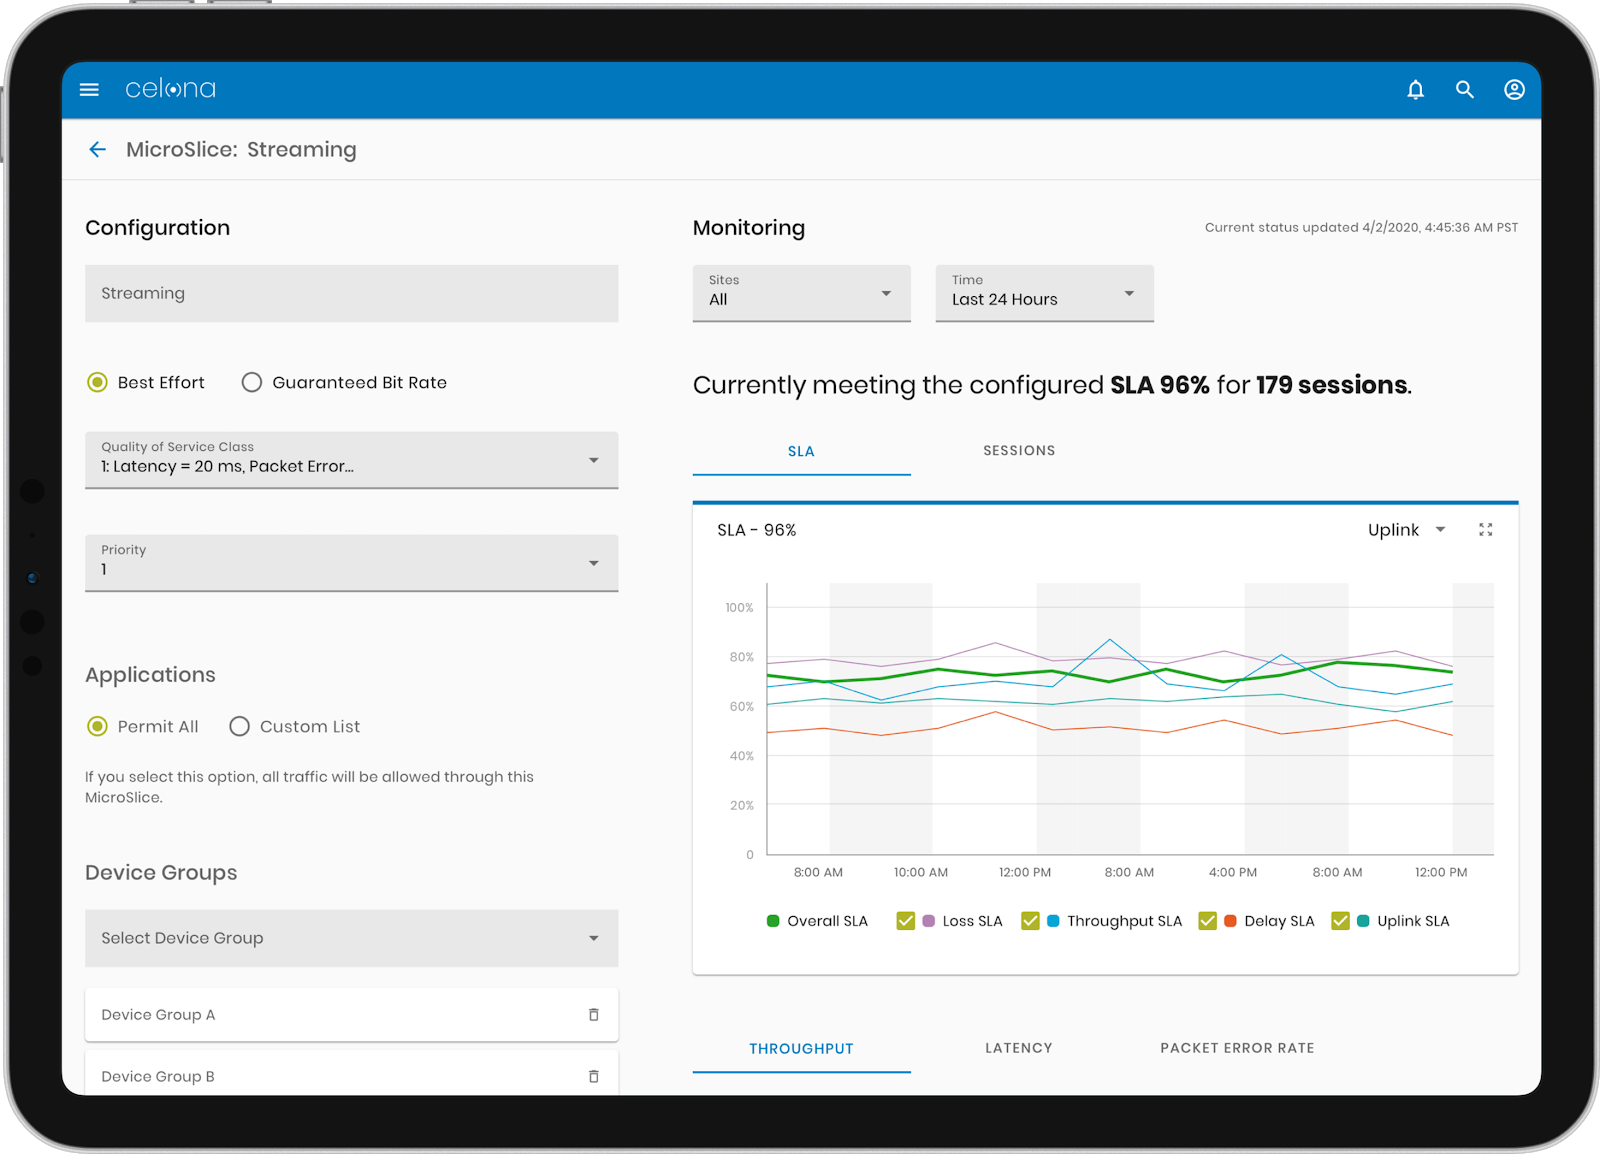Select the Device Group A row
1600x1154 pixels.
[x=352, y=1014]
